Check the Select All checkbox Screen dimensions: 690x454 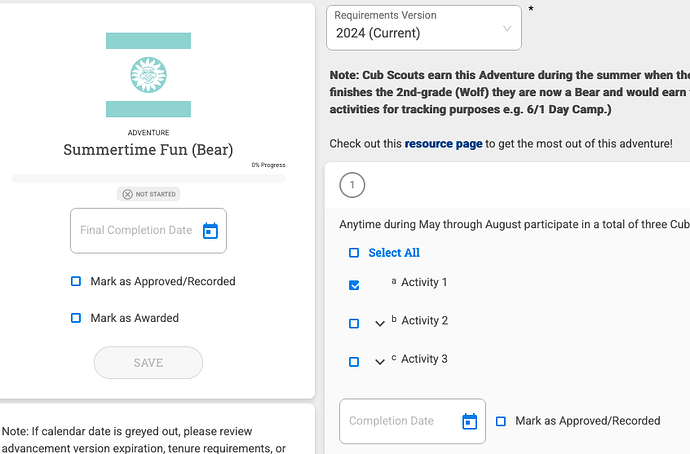point(354,253)
